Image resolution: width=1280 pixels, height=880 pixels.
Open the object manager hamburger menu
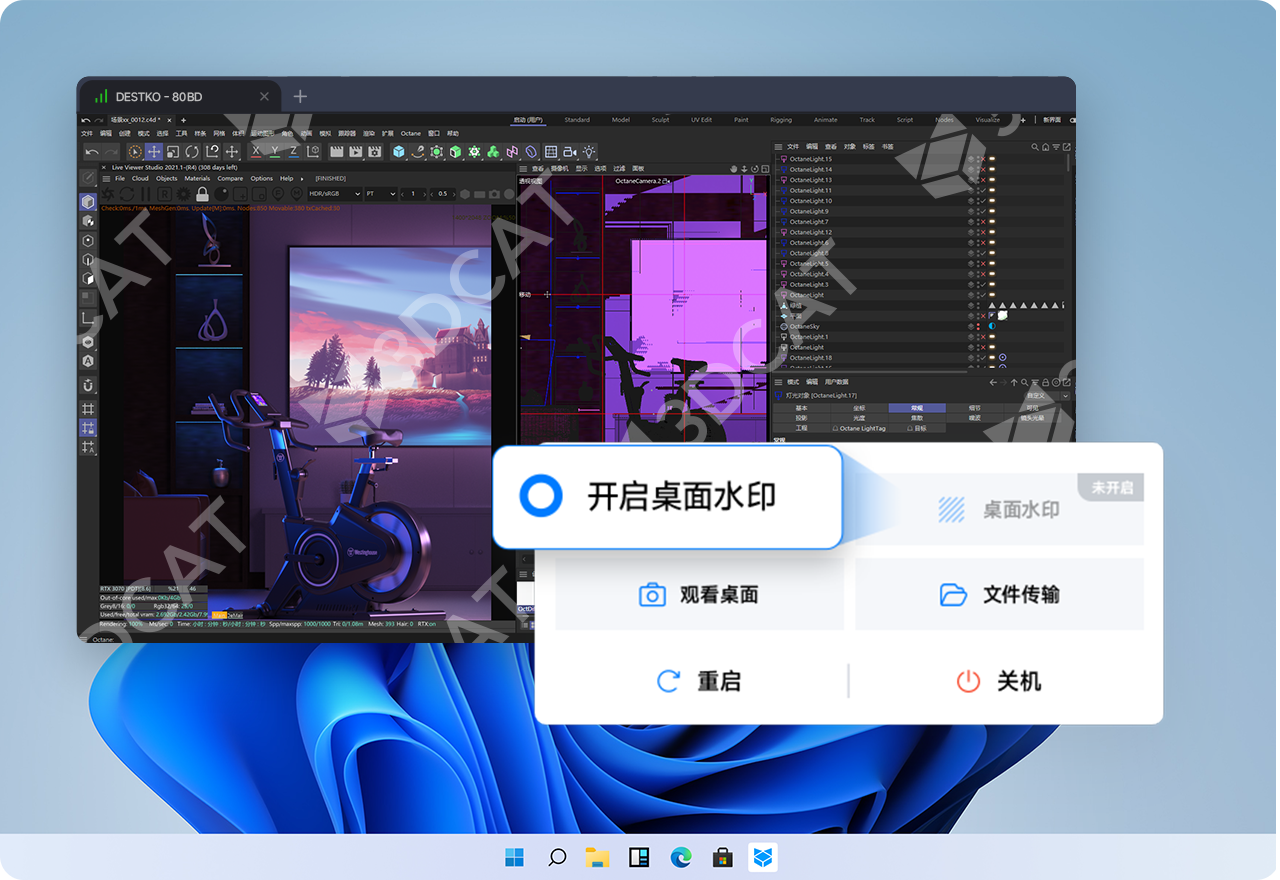click(778, 146)
